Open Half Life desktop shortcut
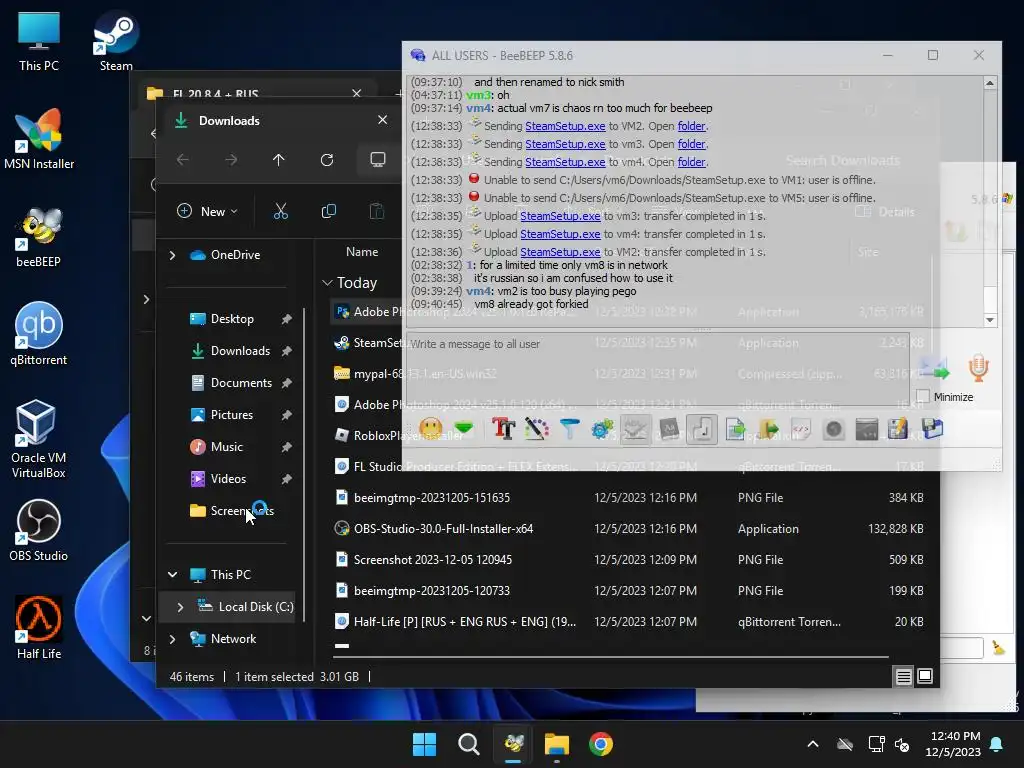Image resolution: width=1024 pixels, height=768 pixels. click(x=39, y=628)
